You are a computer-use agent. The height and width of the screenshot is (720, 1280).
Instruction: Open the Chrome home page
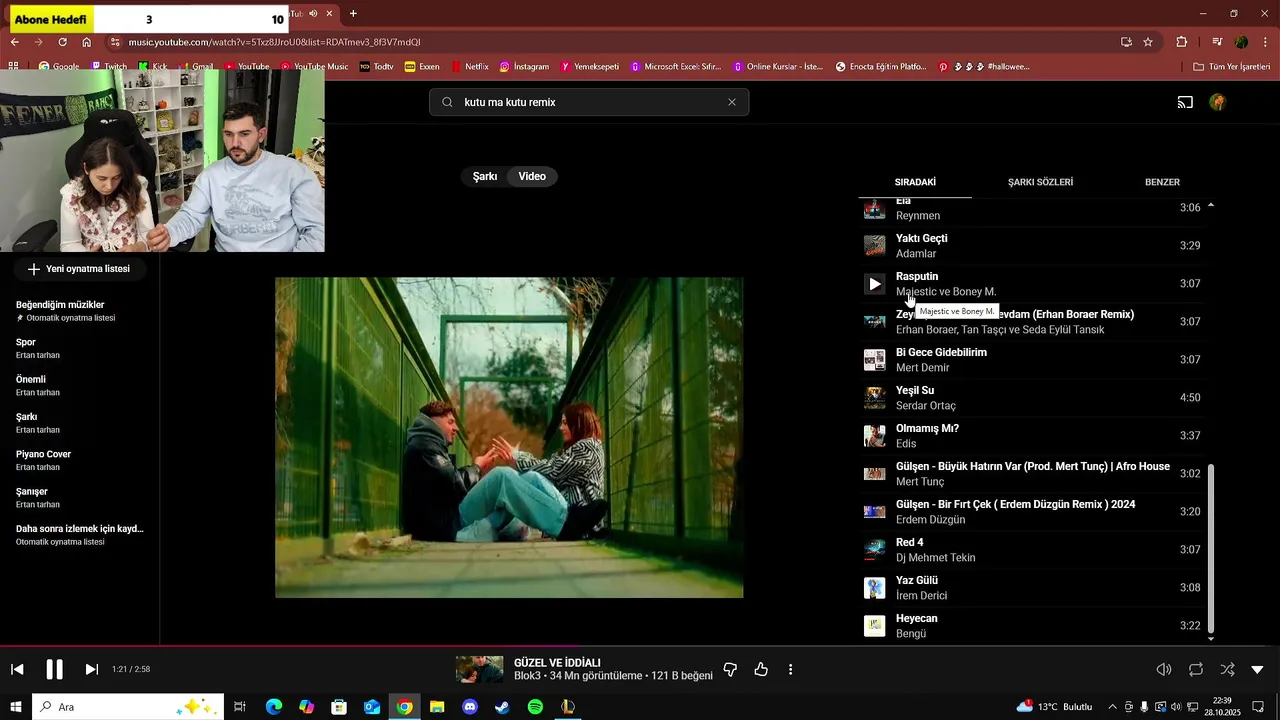pos(87,42)
